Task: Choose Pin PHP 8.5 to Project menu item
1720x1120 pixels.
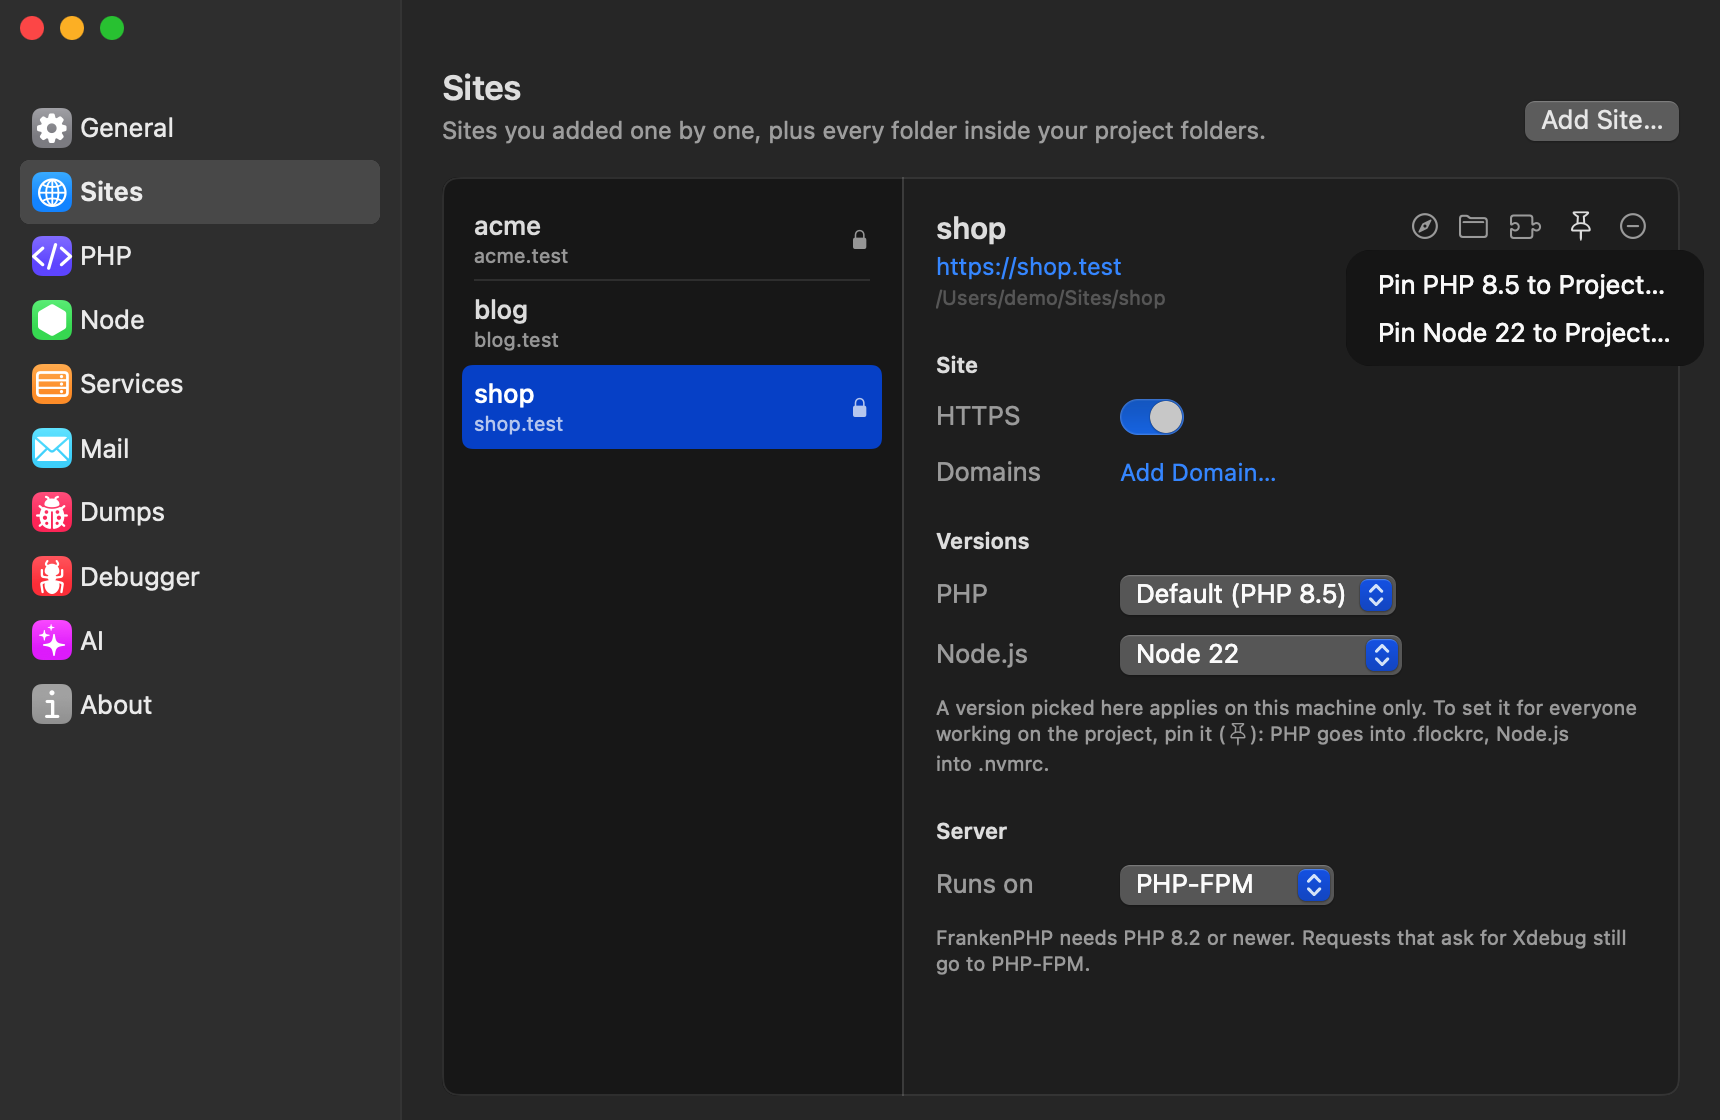Action: click(1522, 285)
